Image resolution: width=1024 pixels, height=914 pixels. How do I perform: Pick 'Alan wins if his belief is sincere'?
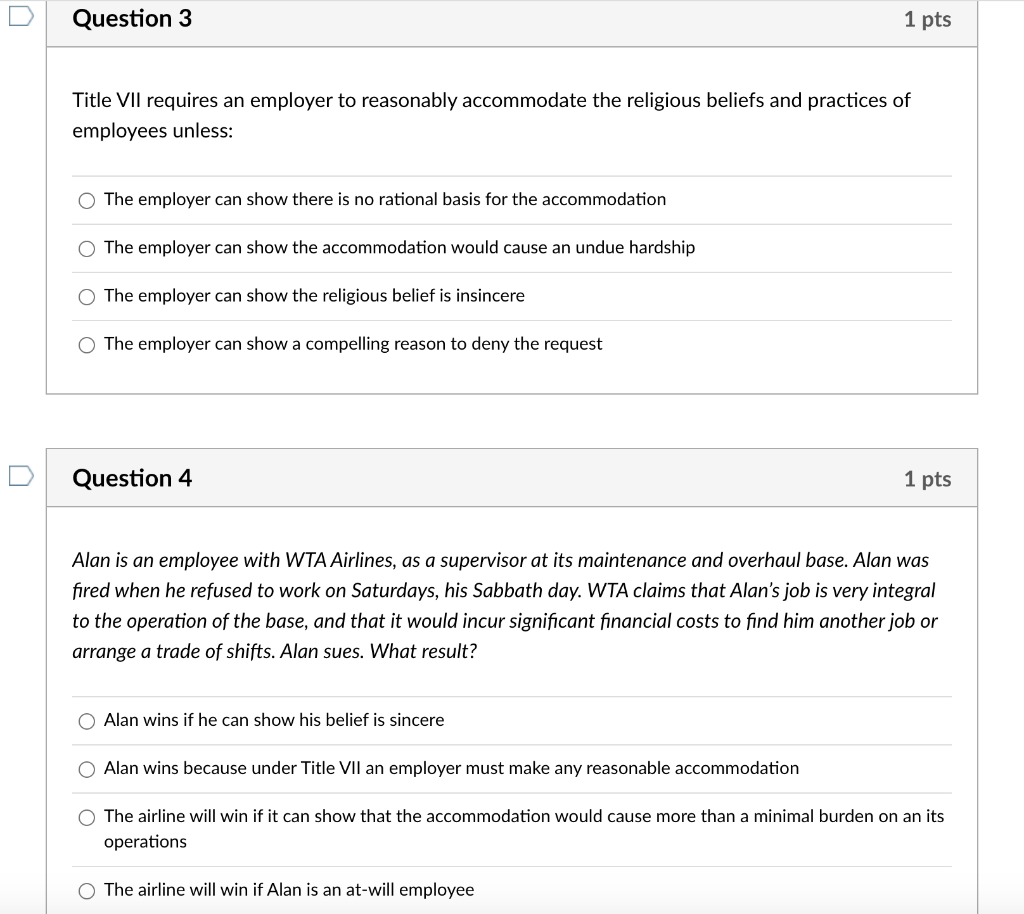pos(87,720)
